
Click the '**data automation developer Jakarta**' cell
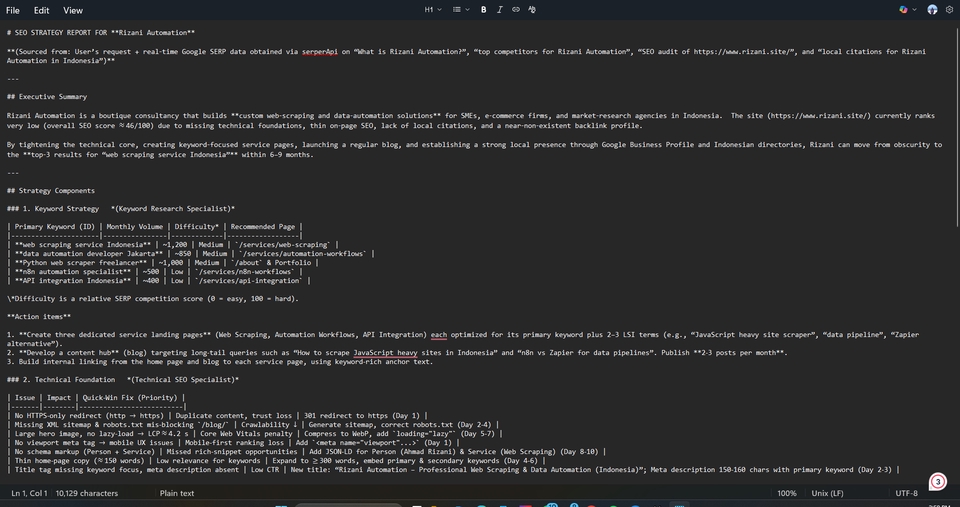(89, 254)
